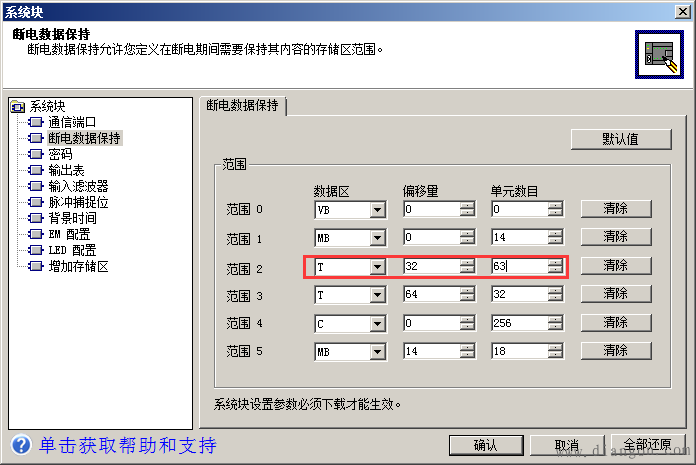Click the PLC system block image at top right
The image size is (696, 465).
[659, 55]
